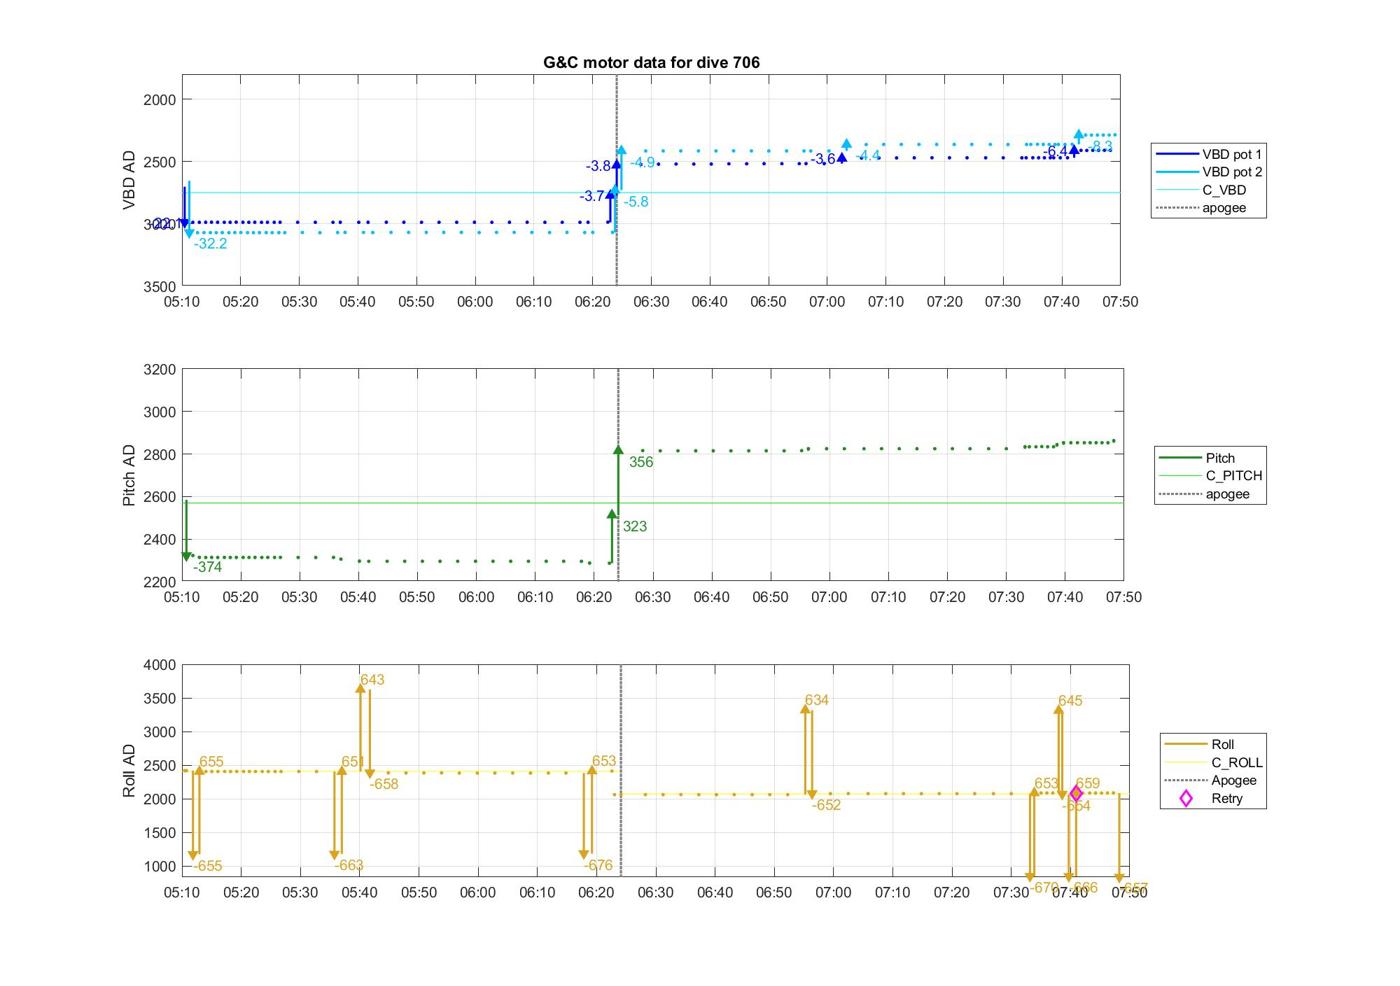1400x986 pixels.
Task: Select 'VBD pot 1' legend entry
Action: pos(1232,154)
